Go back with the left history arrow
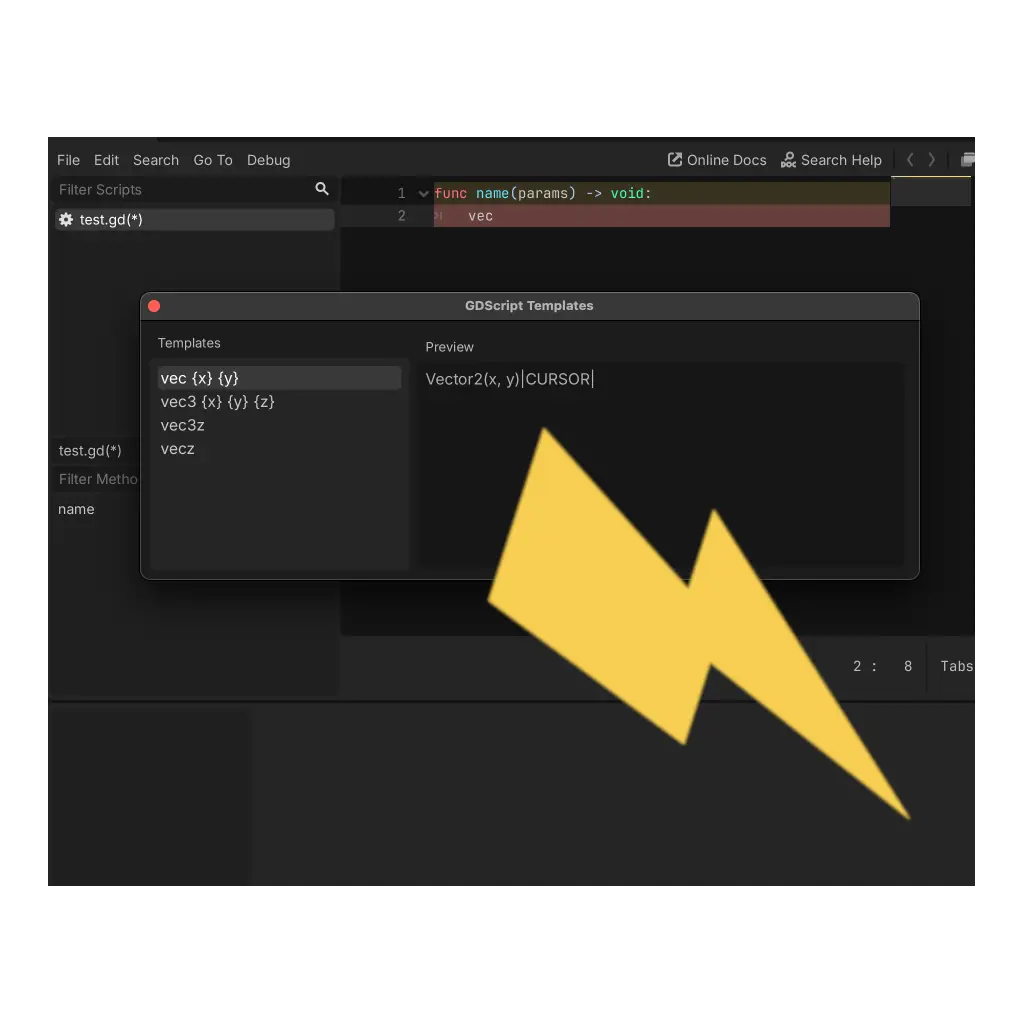 (x=910, y=160)
